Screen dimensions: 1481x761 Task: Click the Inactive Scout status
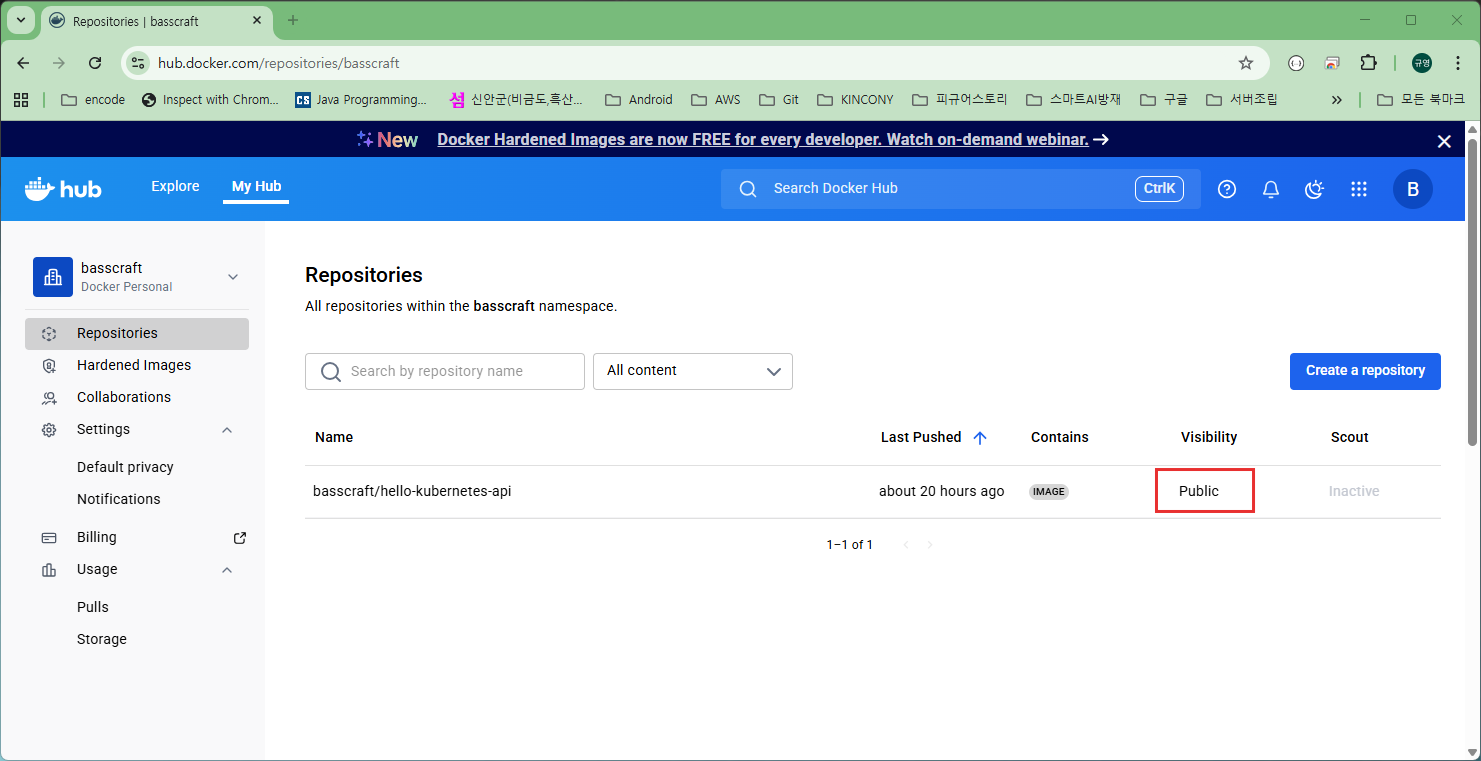1354,492
